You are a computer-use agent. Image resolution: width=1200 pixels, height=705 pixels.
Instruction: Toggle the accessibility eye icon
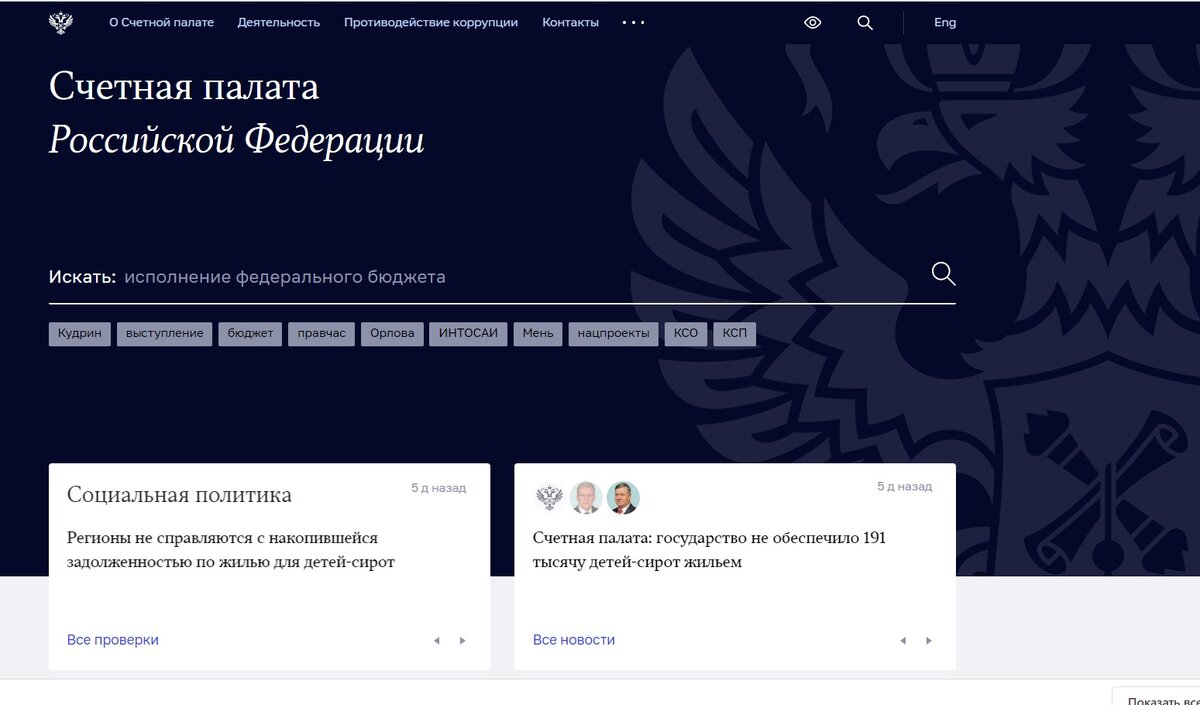pos(813,22)
